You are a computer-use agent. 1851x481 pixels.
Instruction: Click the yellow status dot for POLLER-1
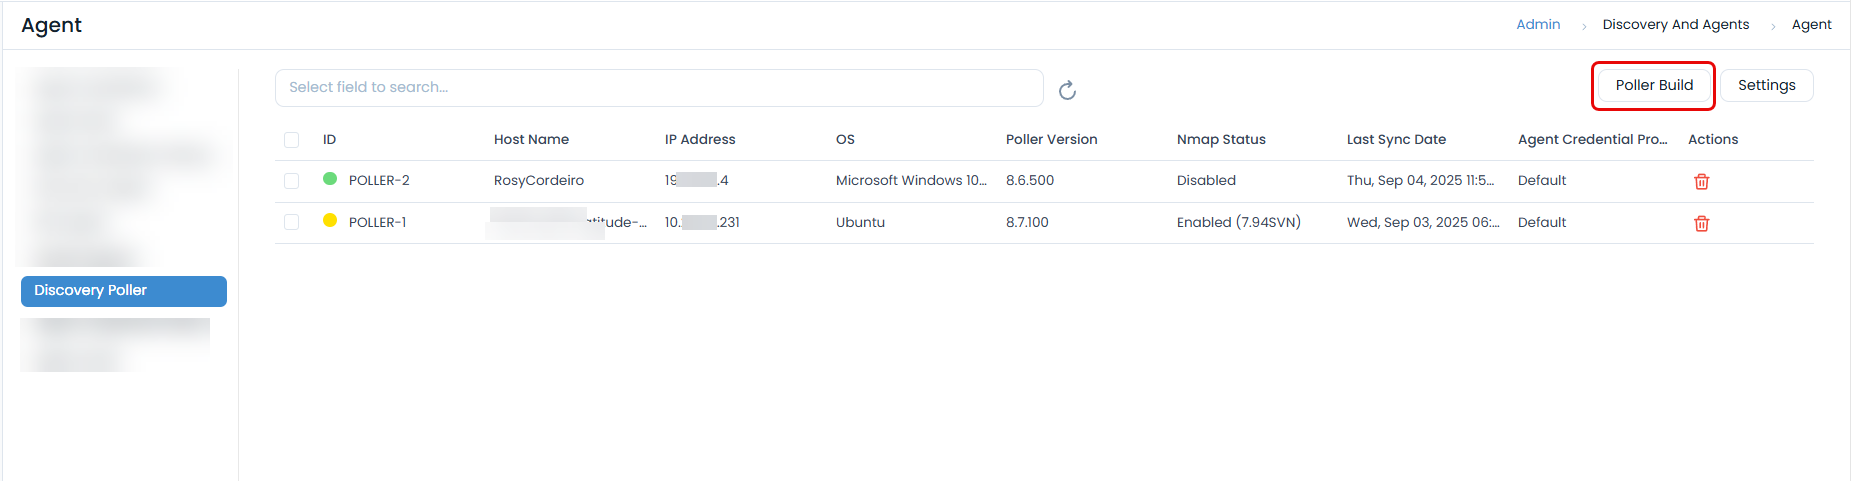click(330, 221)
